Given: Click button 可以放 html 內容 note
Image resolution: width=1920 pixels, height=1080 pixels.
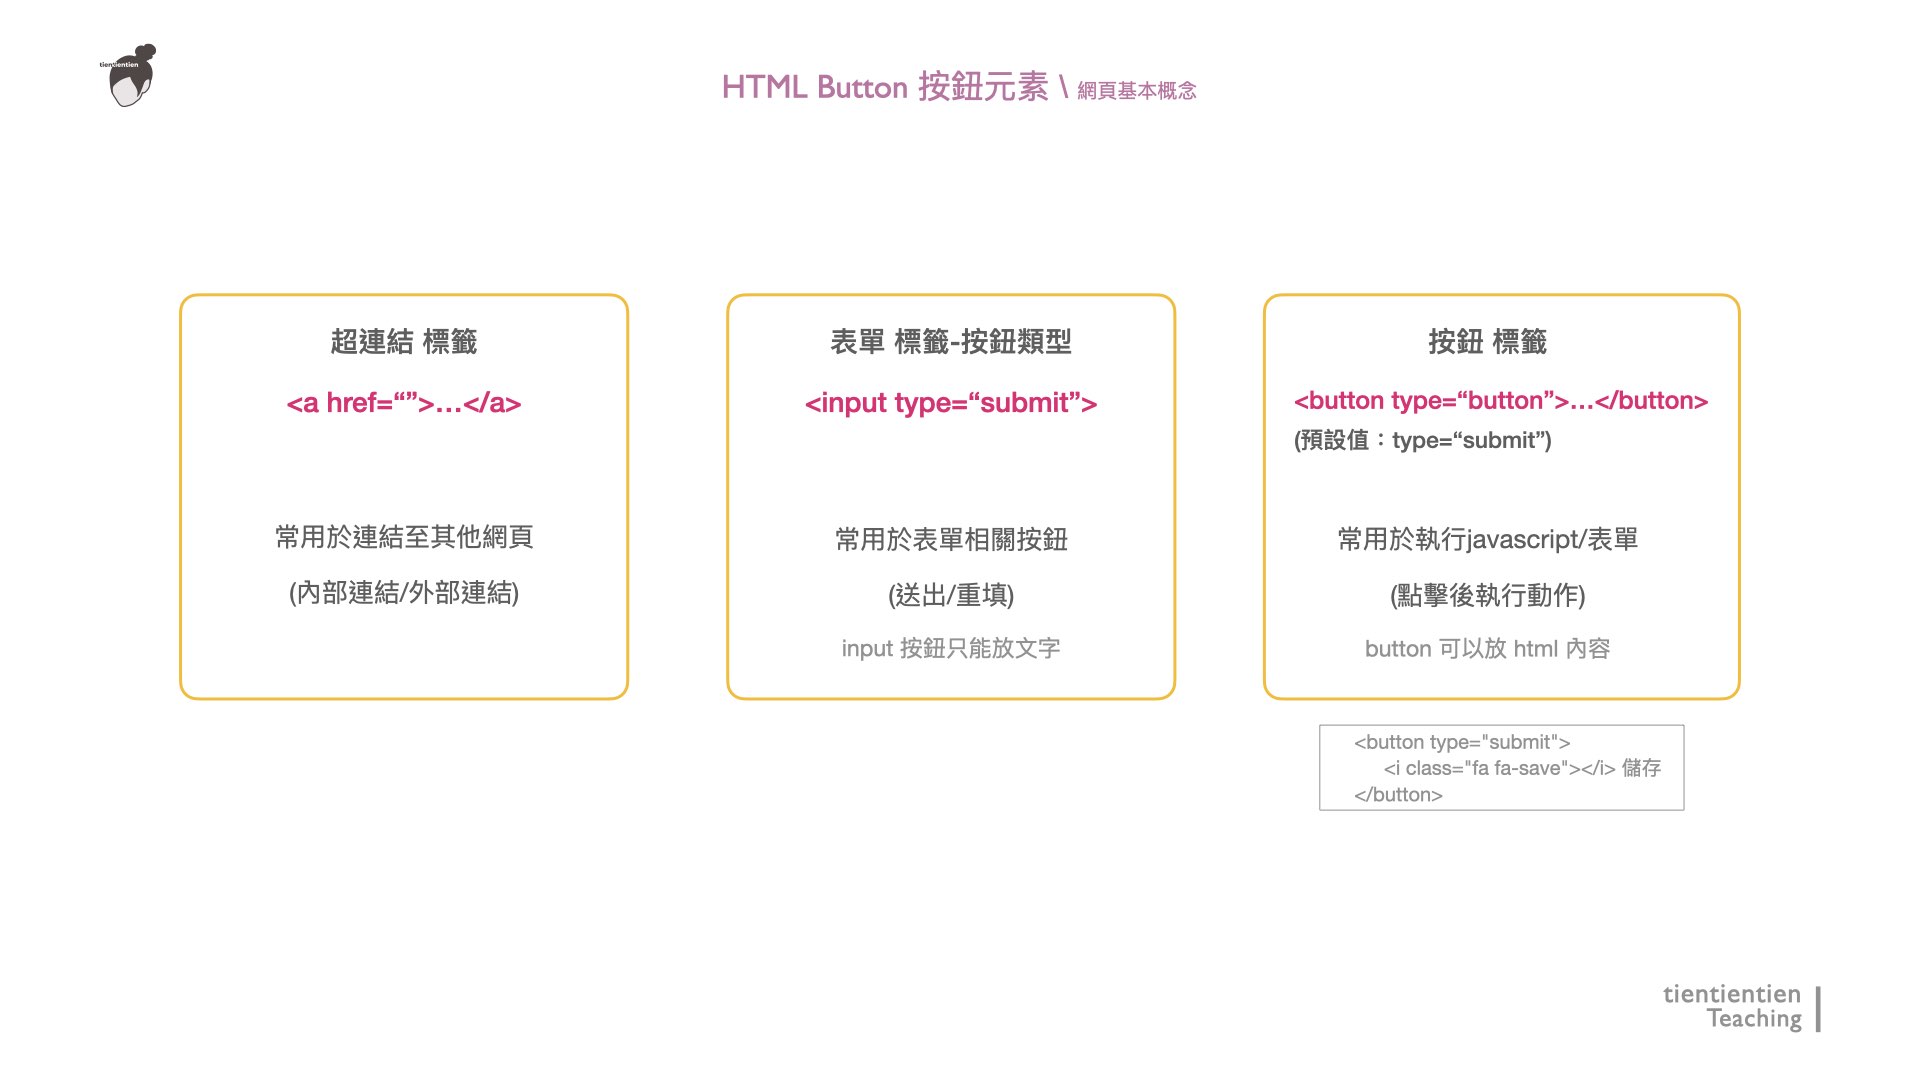Looking at the screenshot, I should [x=1487, y=649].
